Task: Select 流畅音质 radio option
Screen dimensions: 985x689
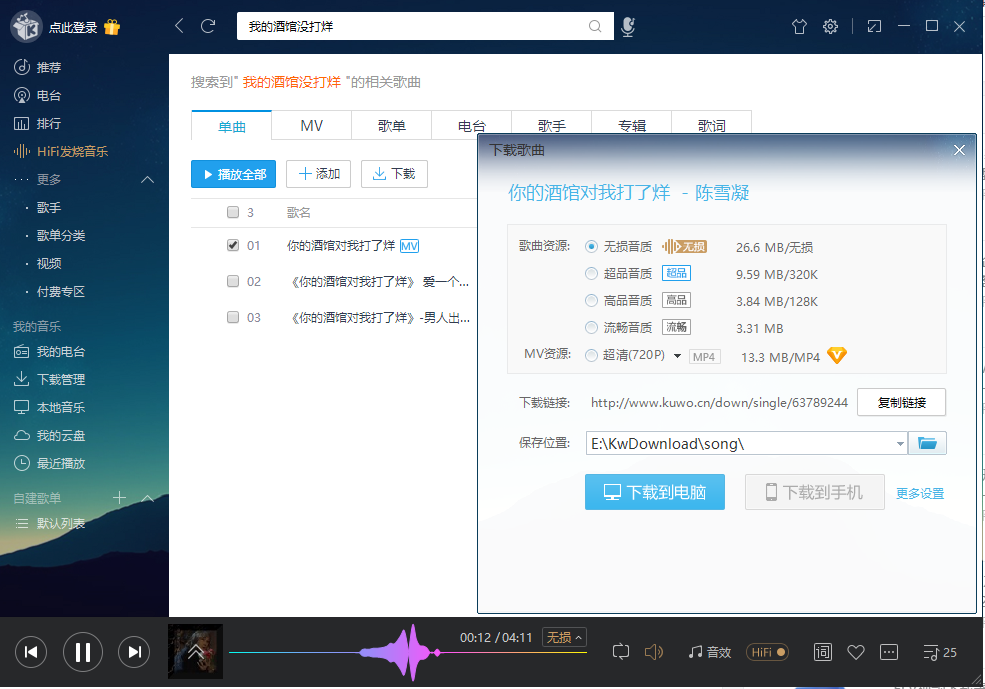Action: 591,328
